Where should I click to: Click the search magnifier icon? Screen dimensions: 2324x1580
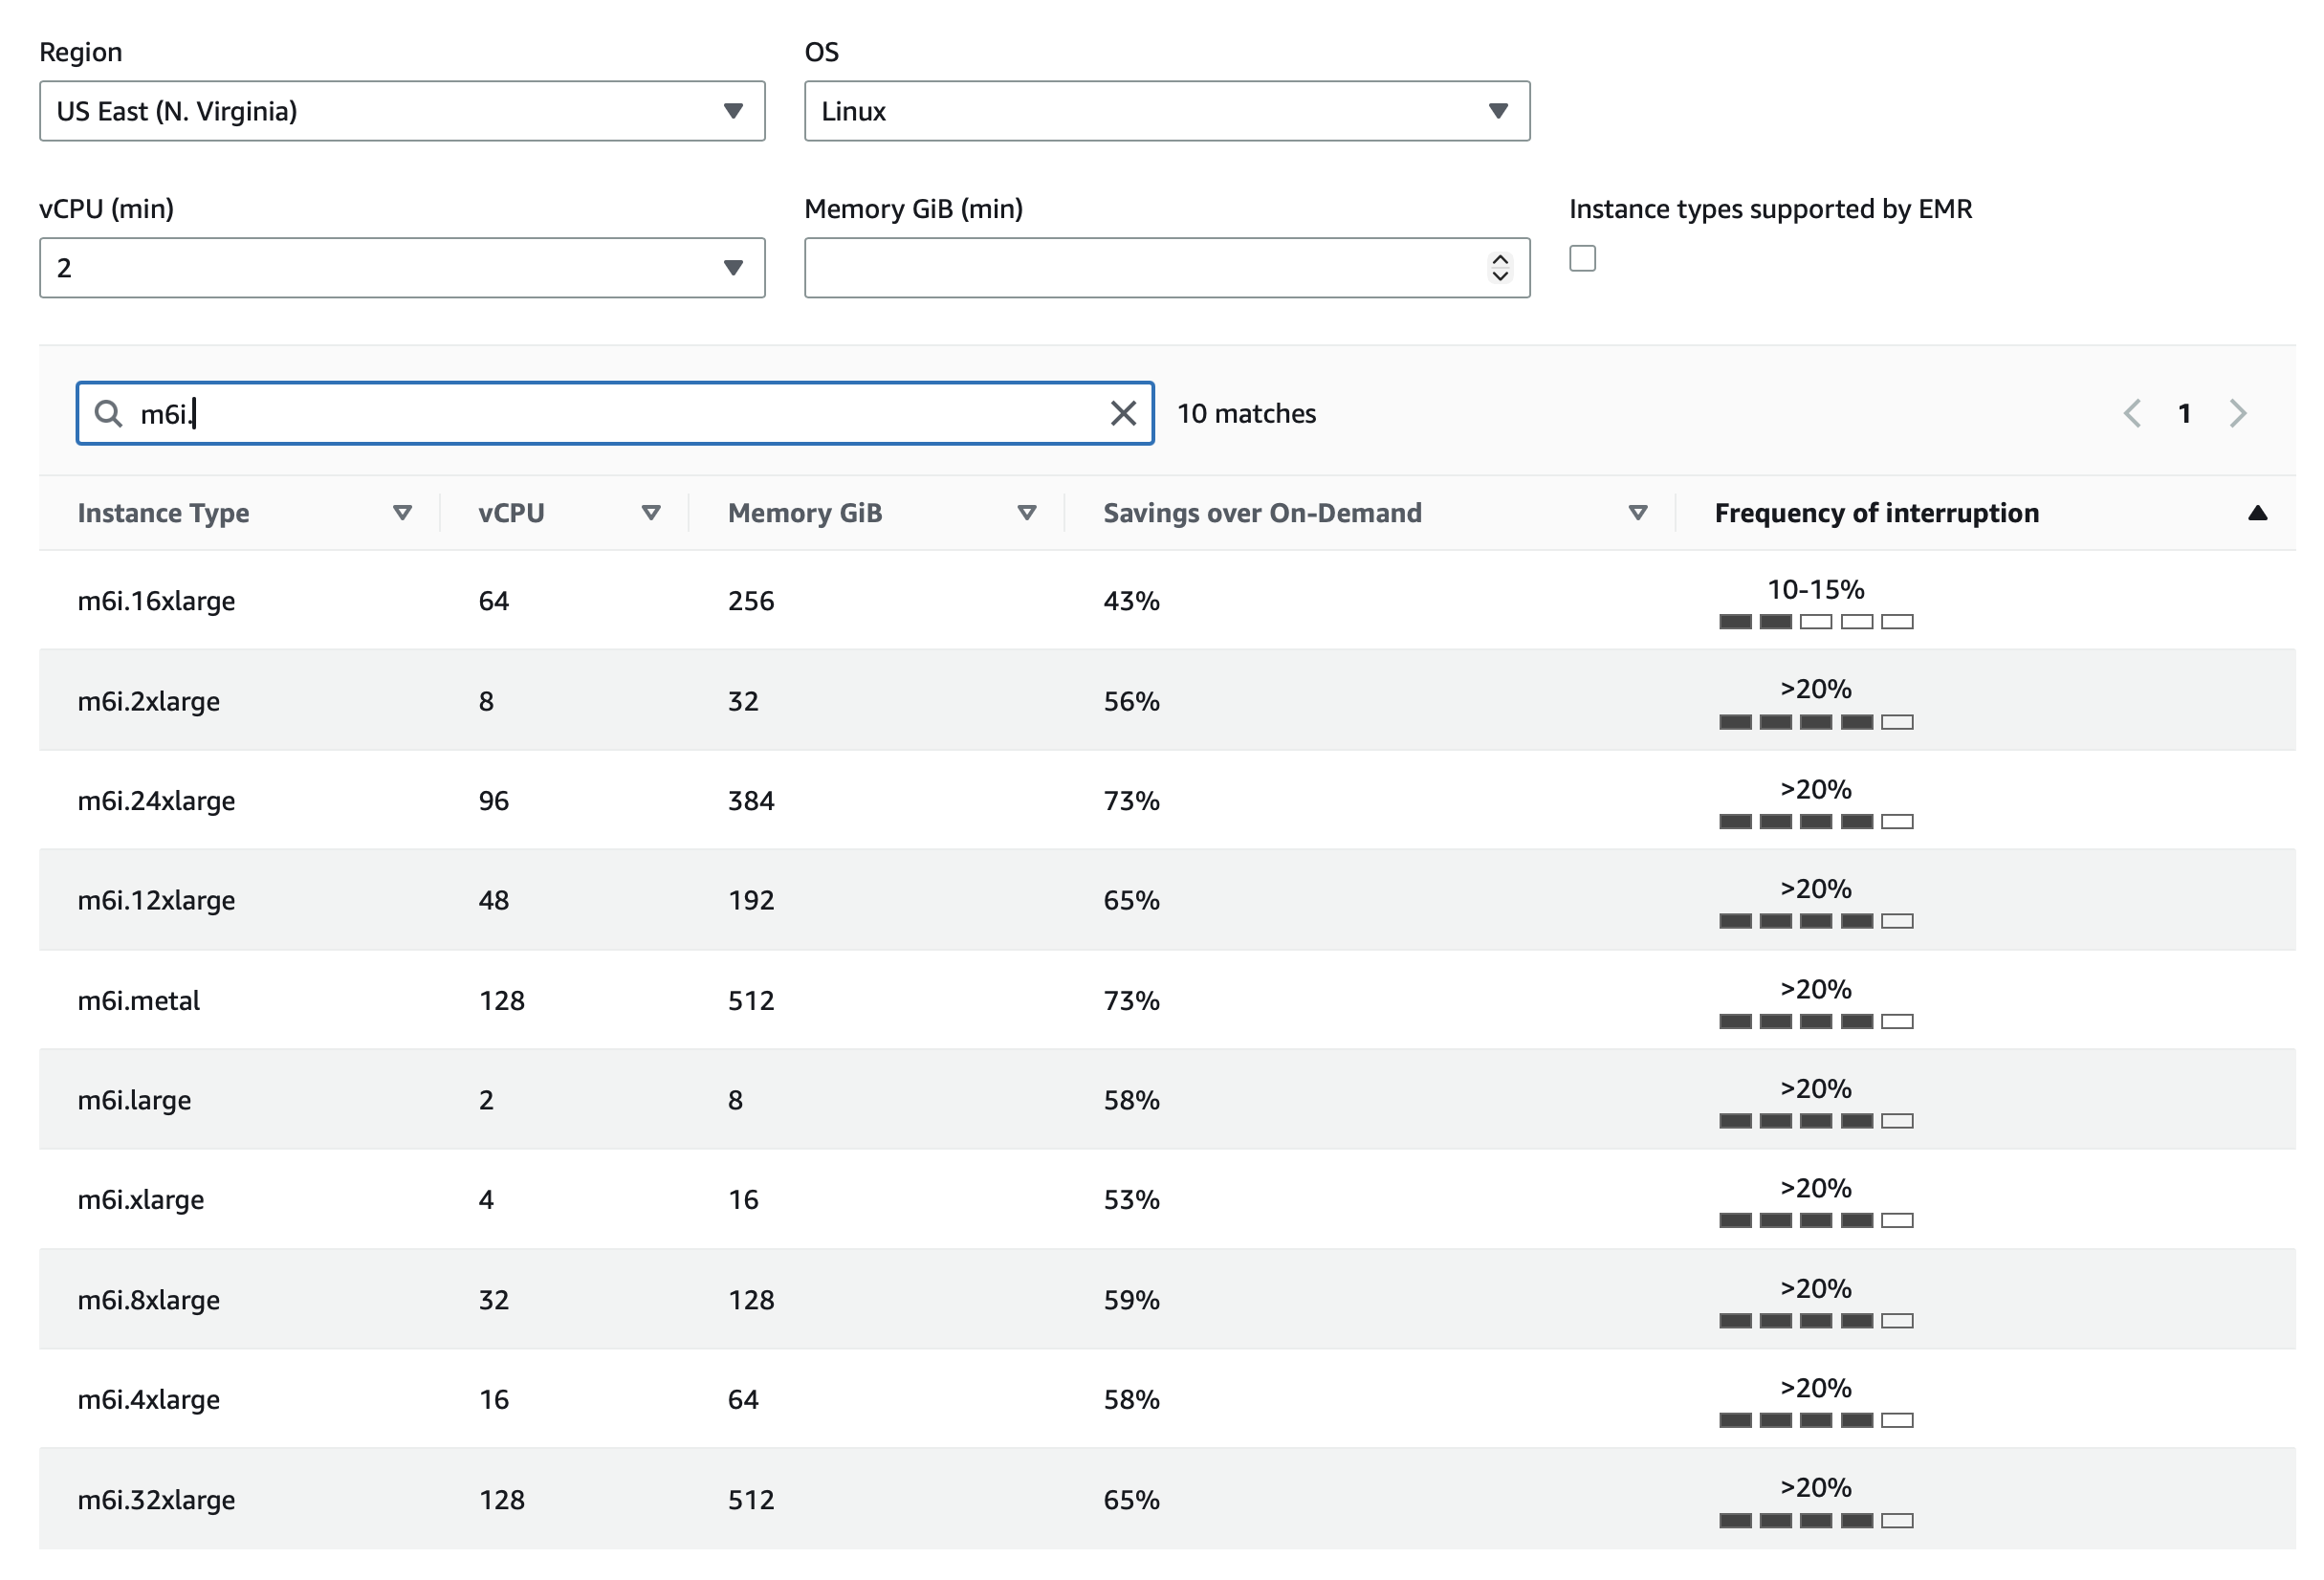[107, 413]
